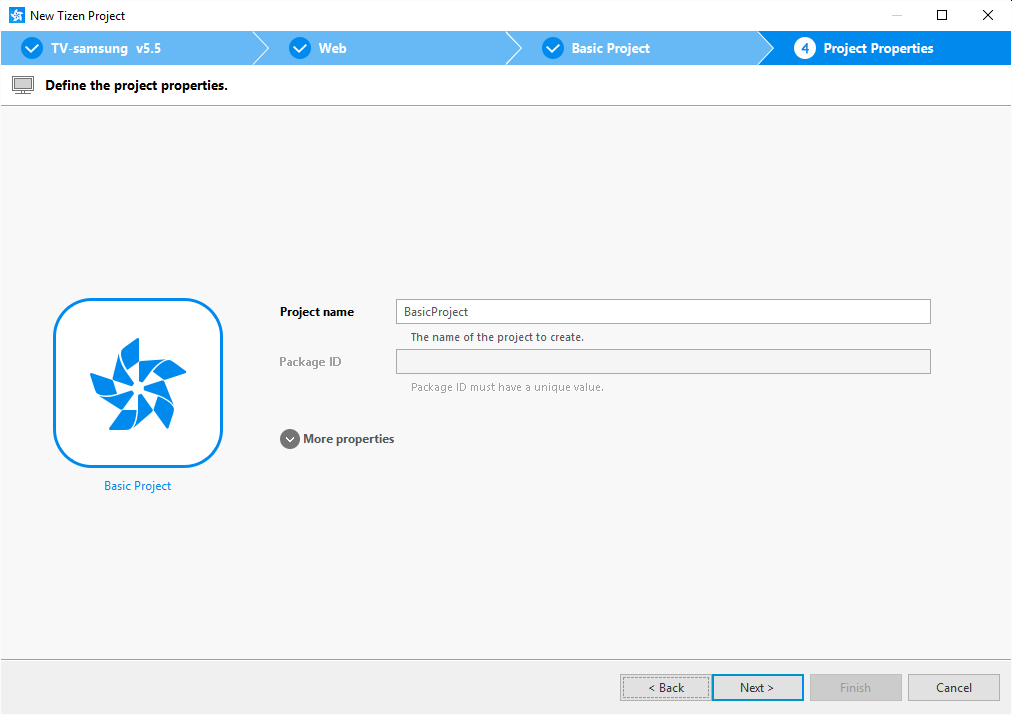Click the Package ID text field
This screenshot has height=715, width=1012.
click(663, 362)
